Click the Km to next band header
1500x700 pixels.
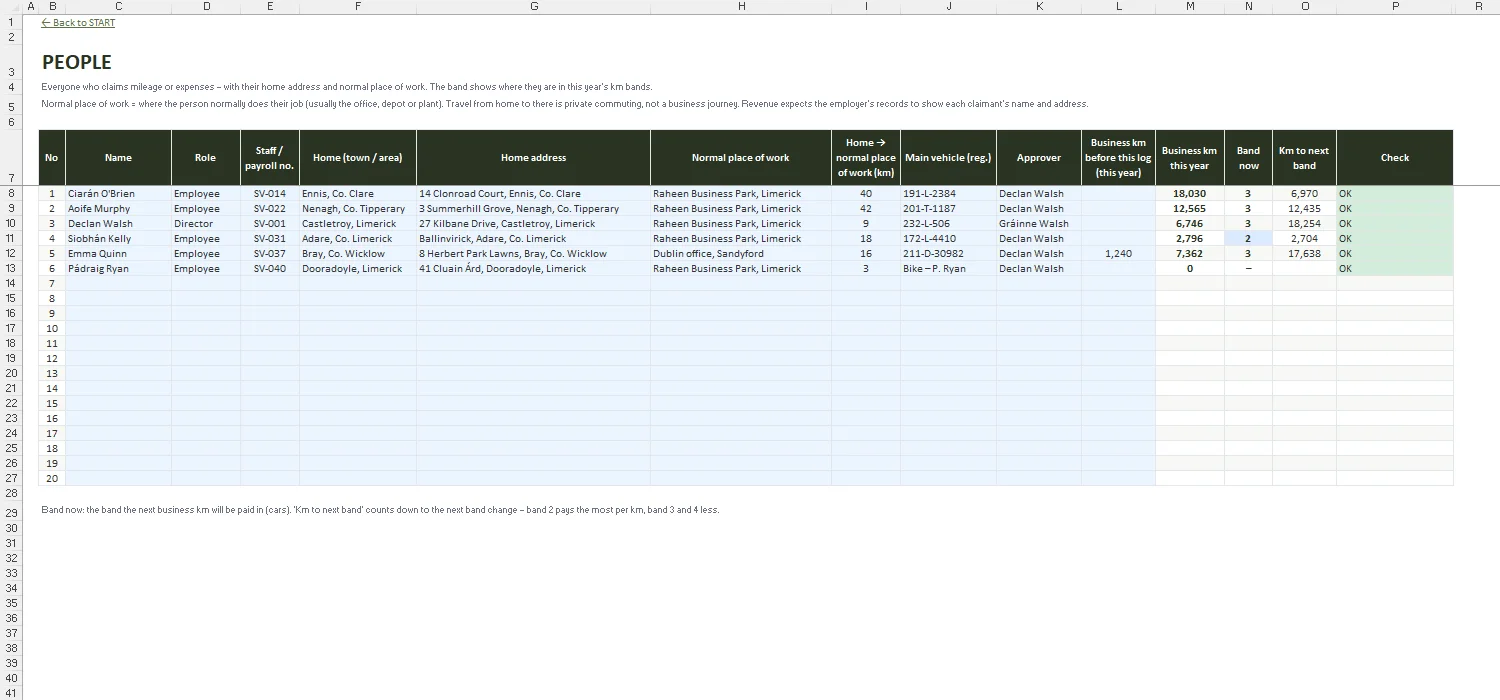(x=1304, y=157)
